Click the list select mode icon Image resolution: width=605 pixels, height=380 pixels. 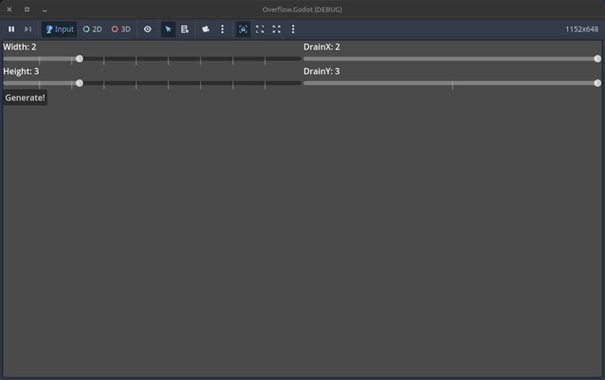tap(185, 29)
